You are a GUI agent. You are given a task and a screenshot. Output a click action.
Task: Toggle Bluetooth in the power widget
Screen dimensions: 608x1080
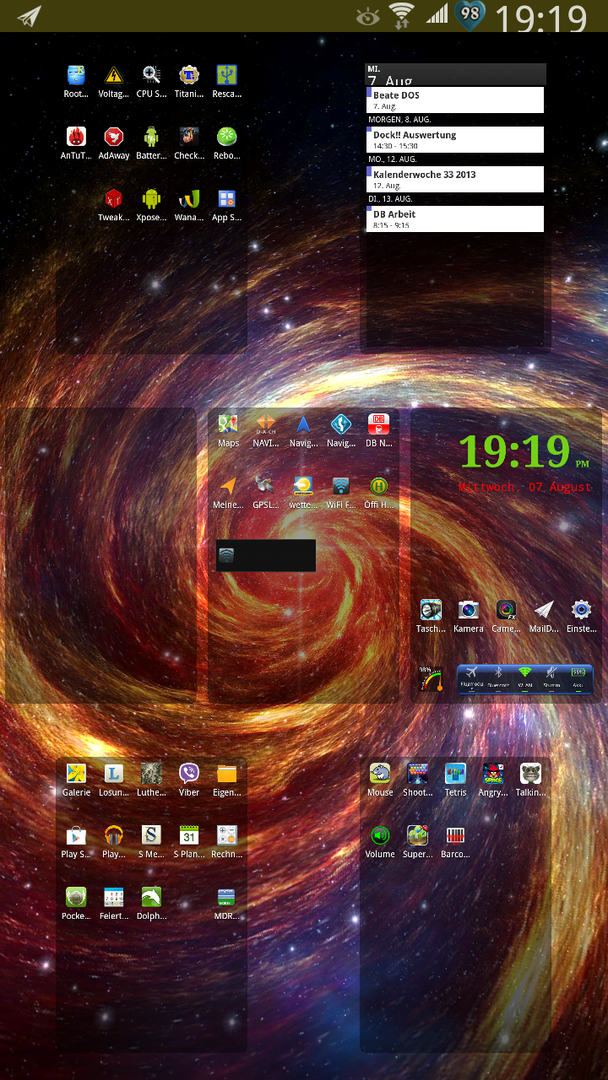point(499,678)
